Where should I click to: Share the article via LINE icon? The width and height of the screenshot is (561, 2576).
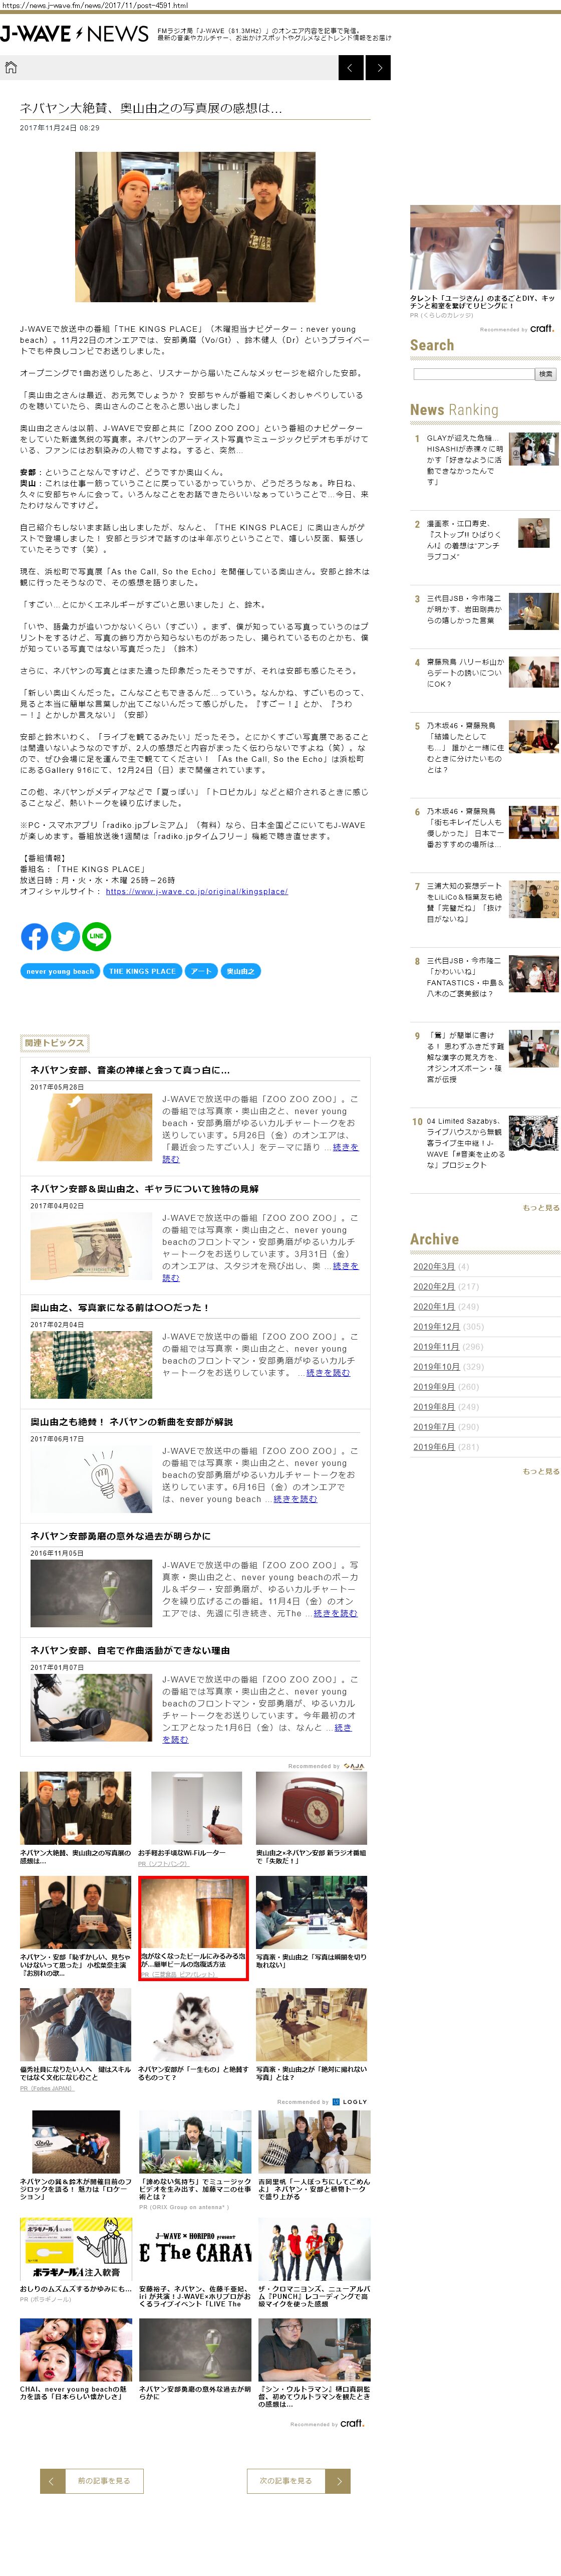[96, 936]
